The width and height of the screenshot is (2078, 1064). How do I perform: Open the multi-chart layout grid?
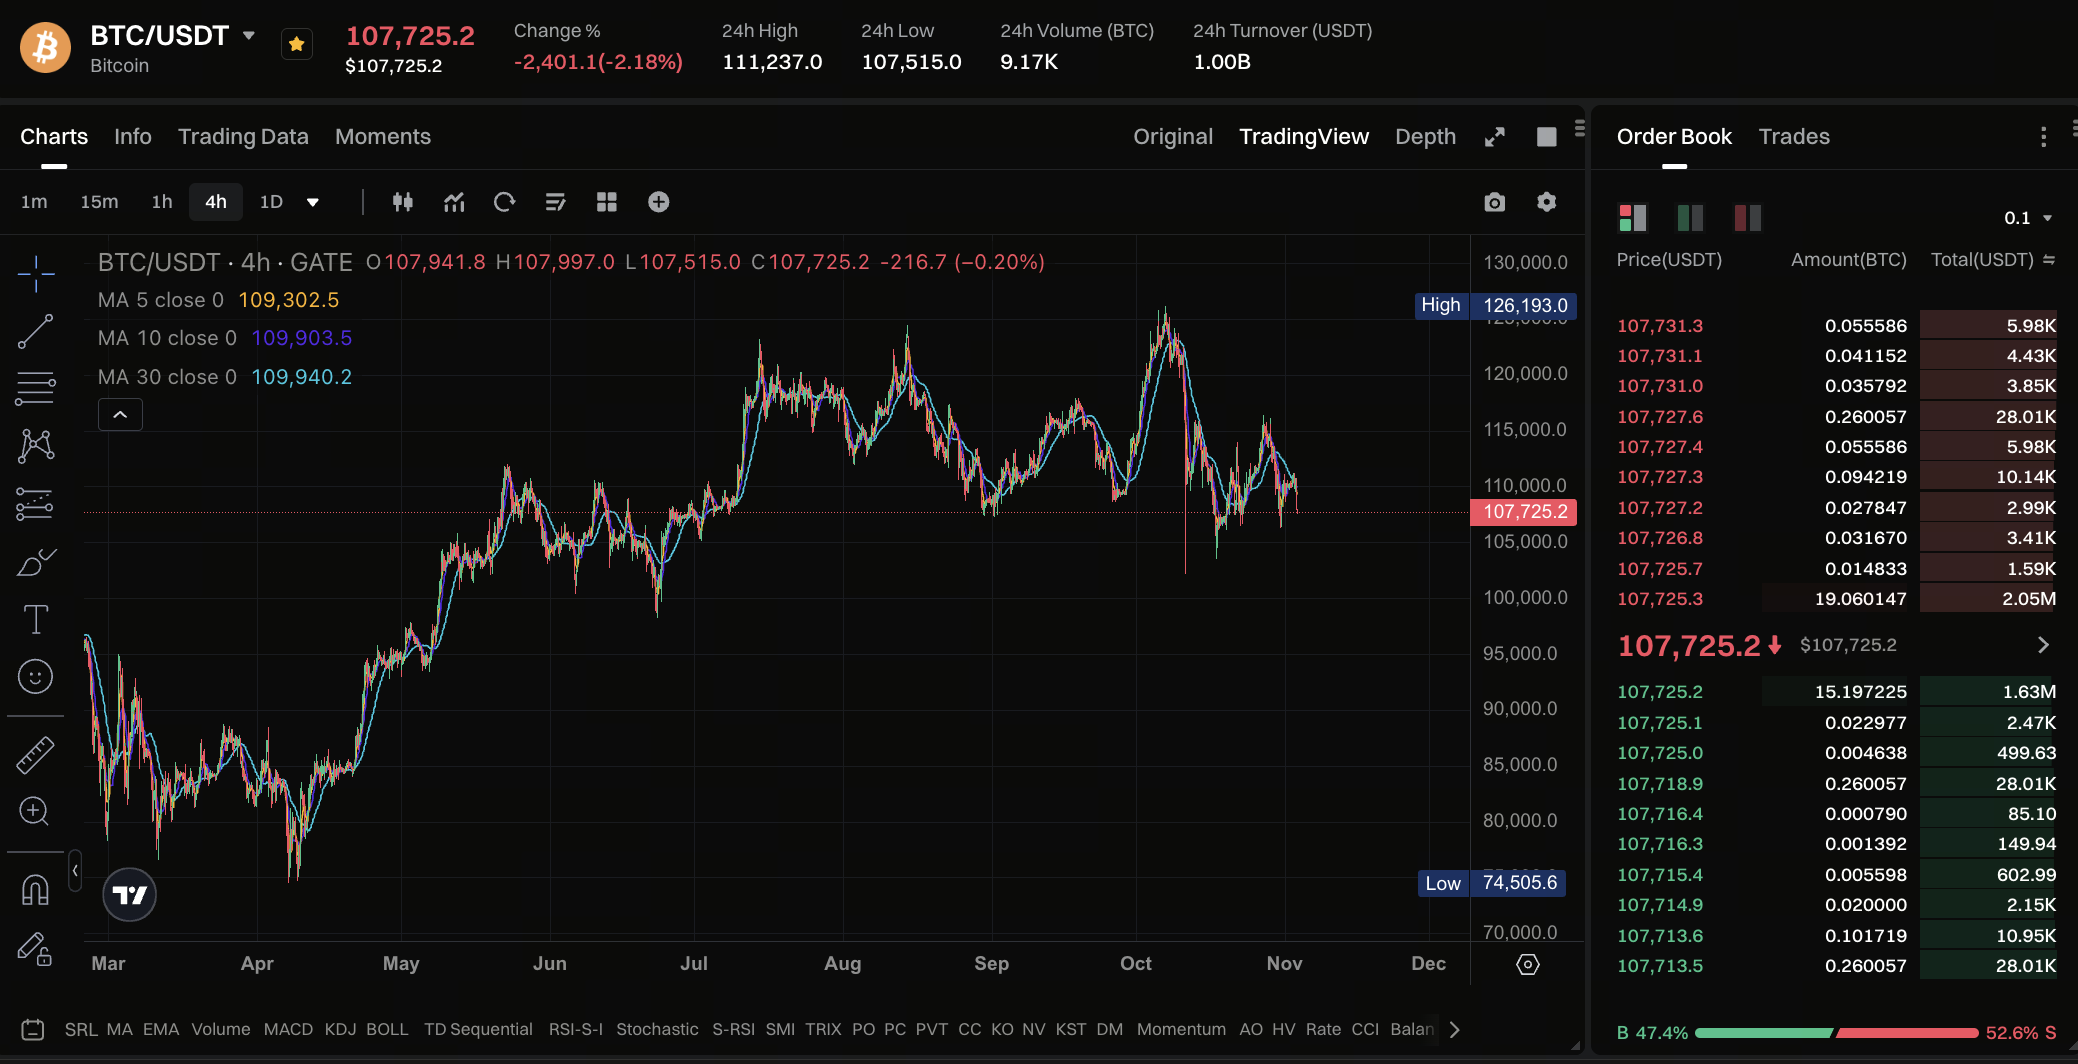(607, 202)
